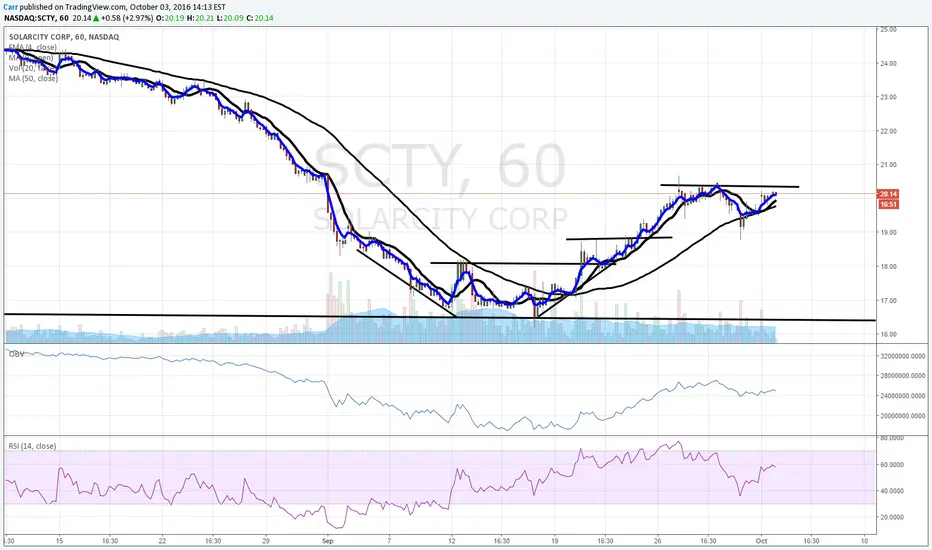Click the "7" date on time axis
The height and width of the screenshot is (550, 932).
(x=389, y=541)
